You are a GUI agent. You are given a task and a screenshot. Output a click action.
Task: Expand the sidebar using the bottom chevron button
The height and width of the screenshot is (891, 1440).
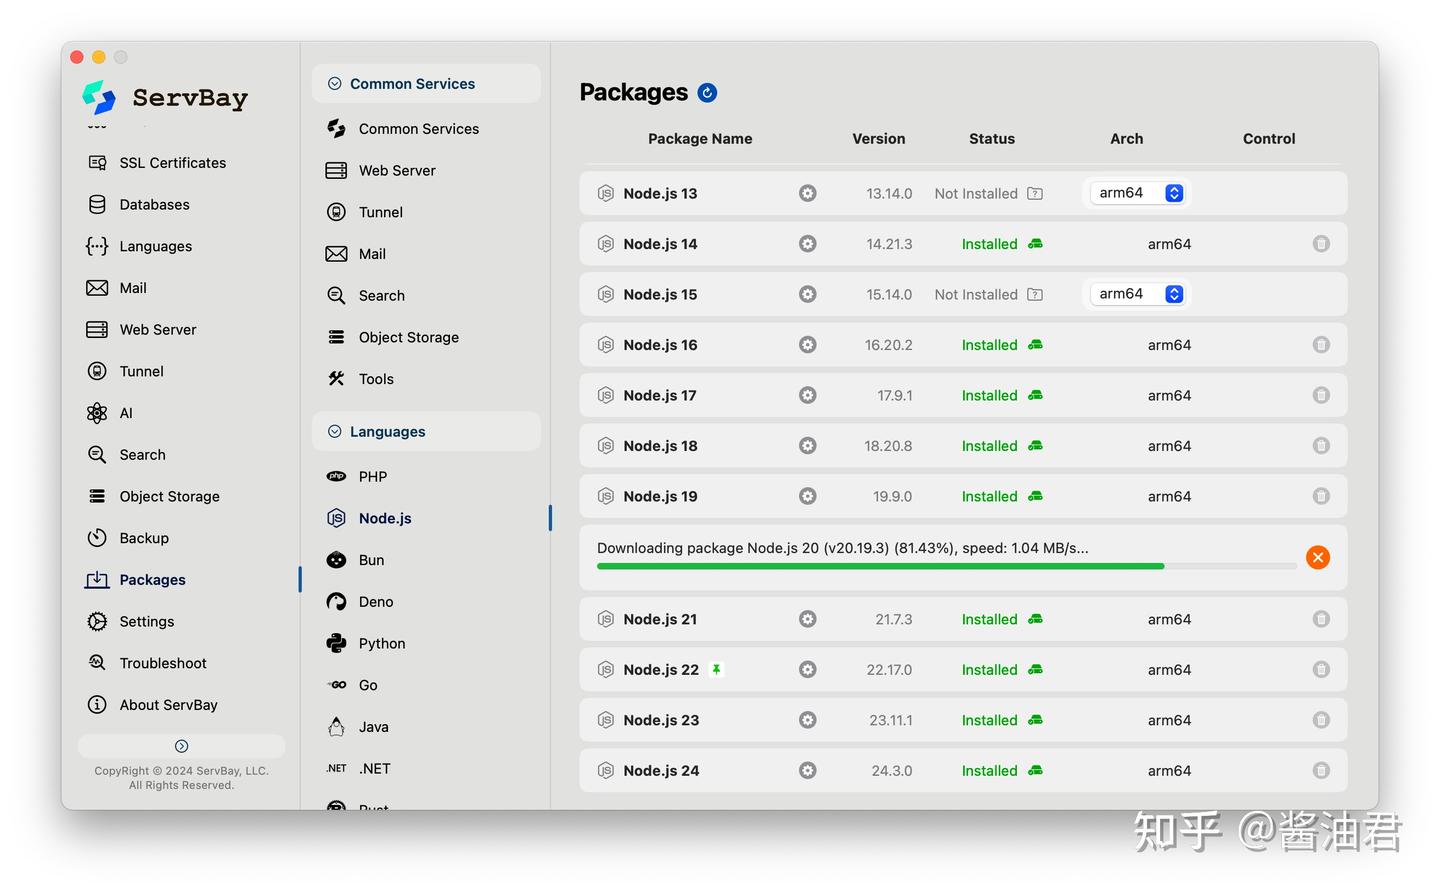[x=181, y=746]
